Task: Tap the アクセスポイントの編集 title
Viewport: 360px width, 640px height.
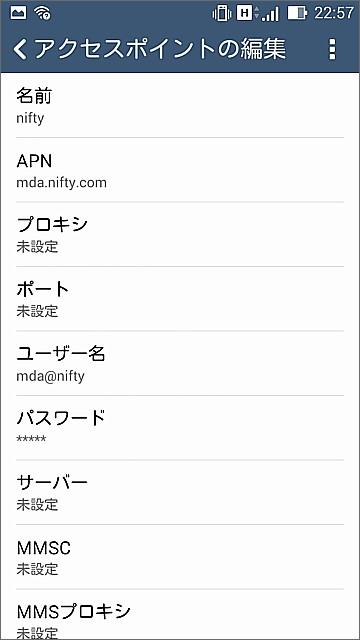Action: click(160, 49)
